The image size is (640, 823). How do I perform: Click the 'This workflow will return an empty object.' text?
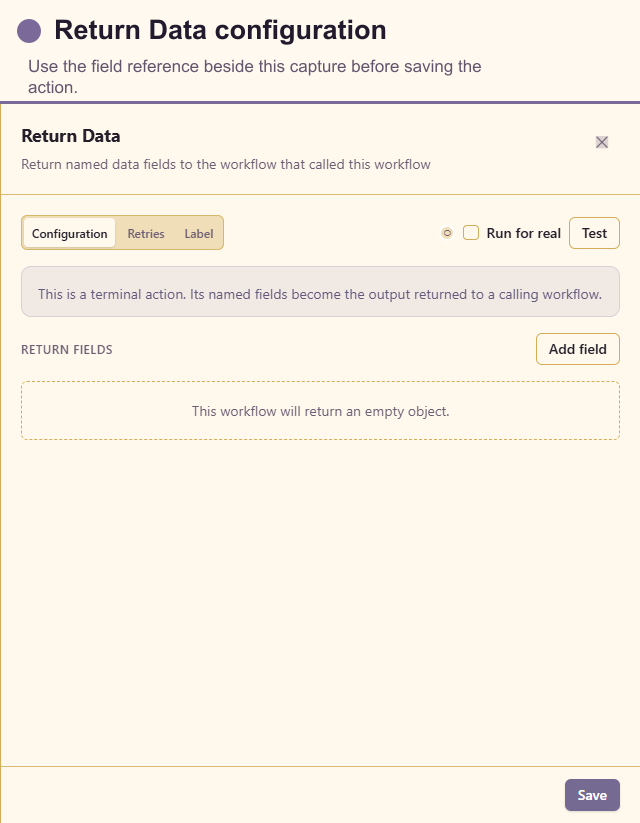pos(320,411)
